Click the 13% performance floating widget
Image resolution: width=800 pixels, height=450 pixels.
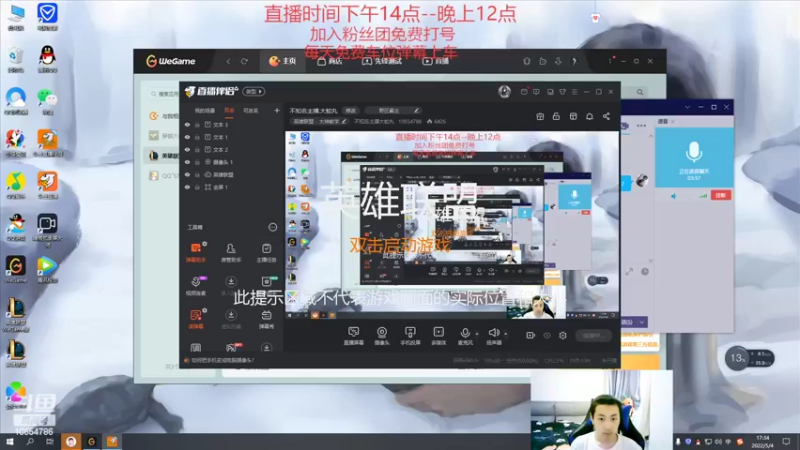tap(749, 358)
